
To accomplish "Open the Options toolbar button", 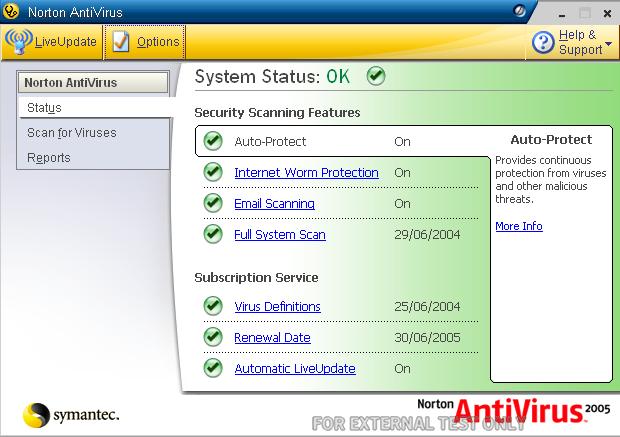I will coord(144,42).
